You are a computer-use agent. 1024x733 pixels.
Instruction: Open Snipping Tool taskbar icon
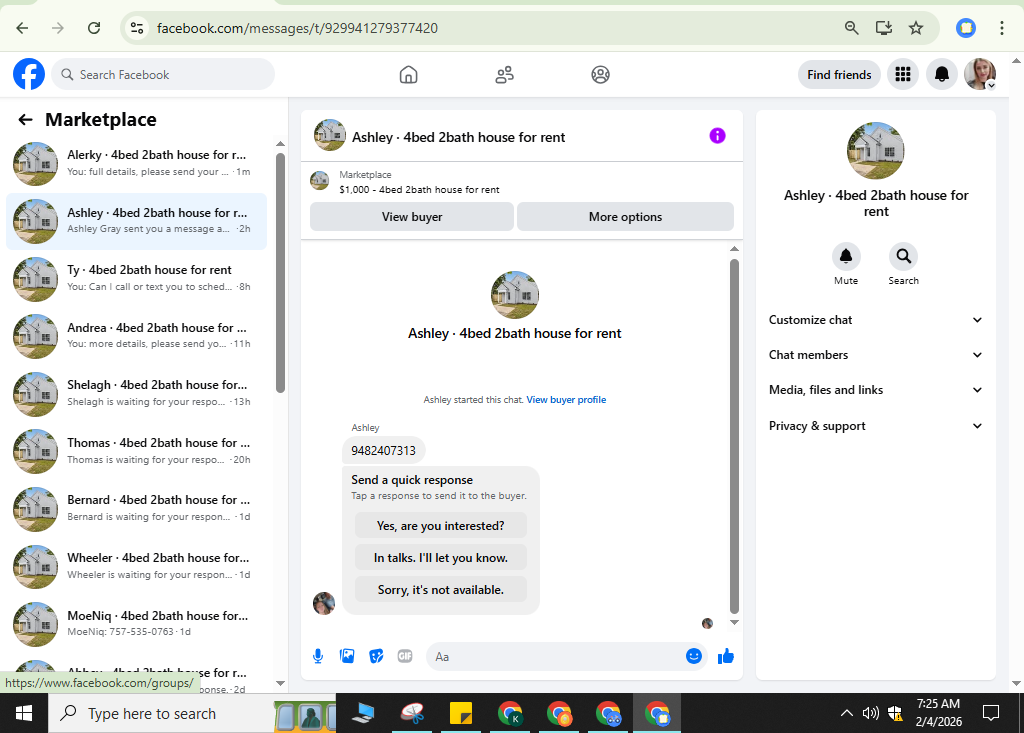click(x=413, y=713)
